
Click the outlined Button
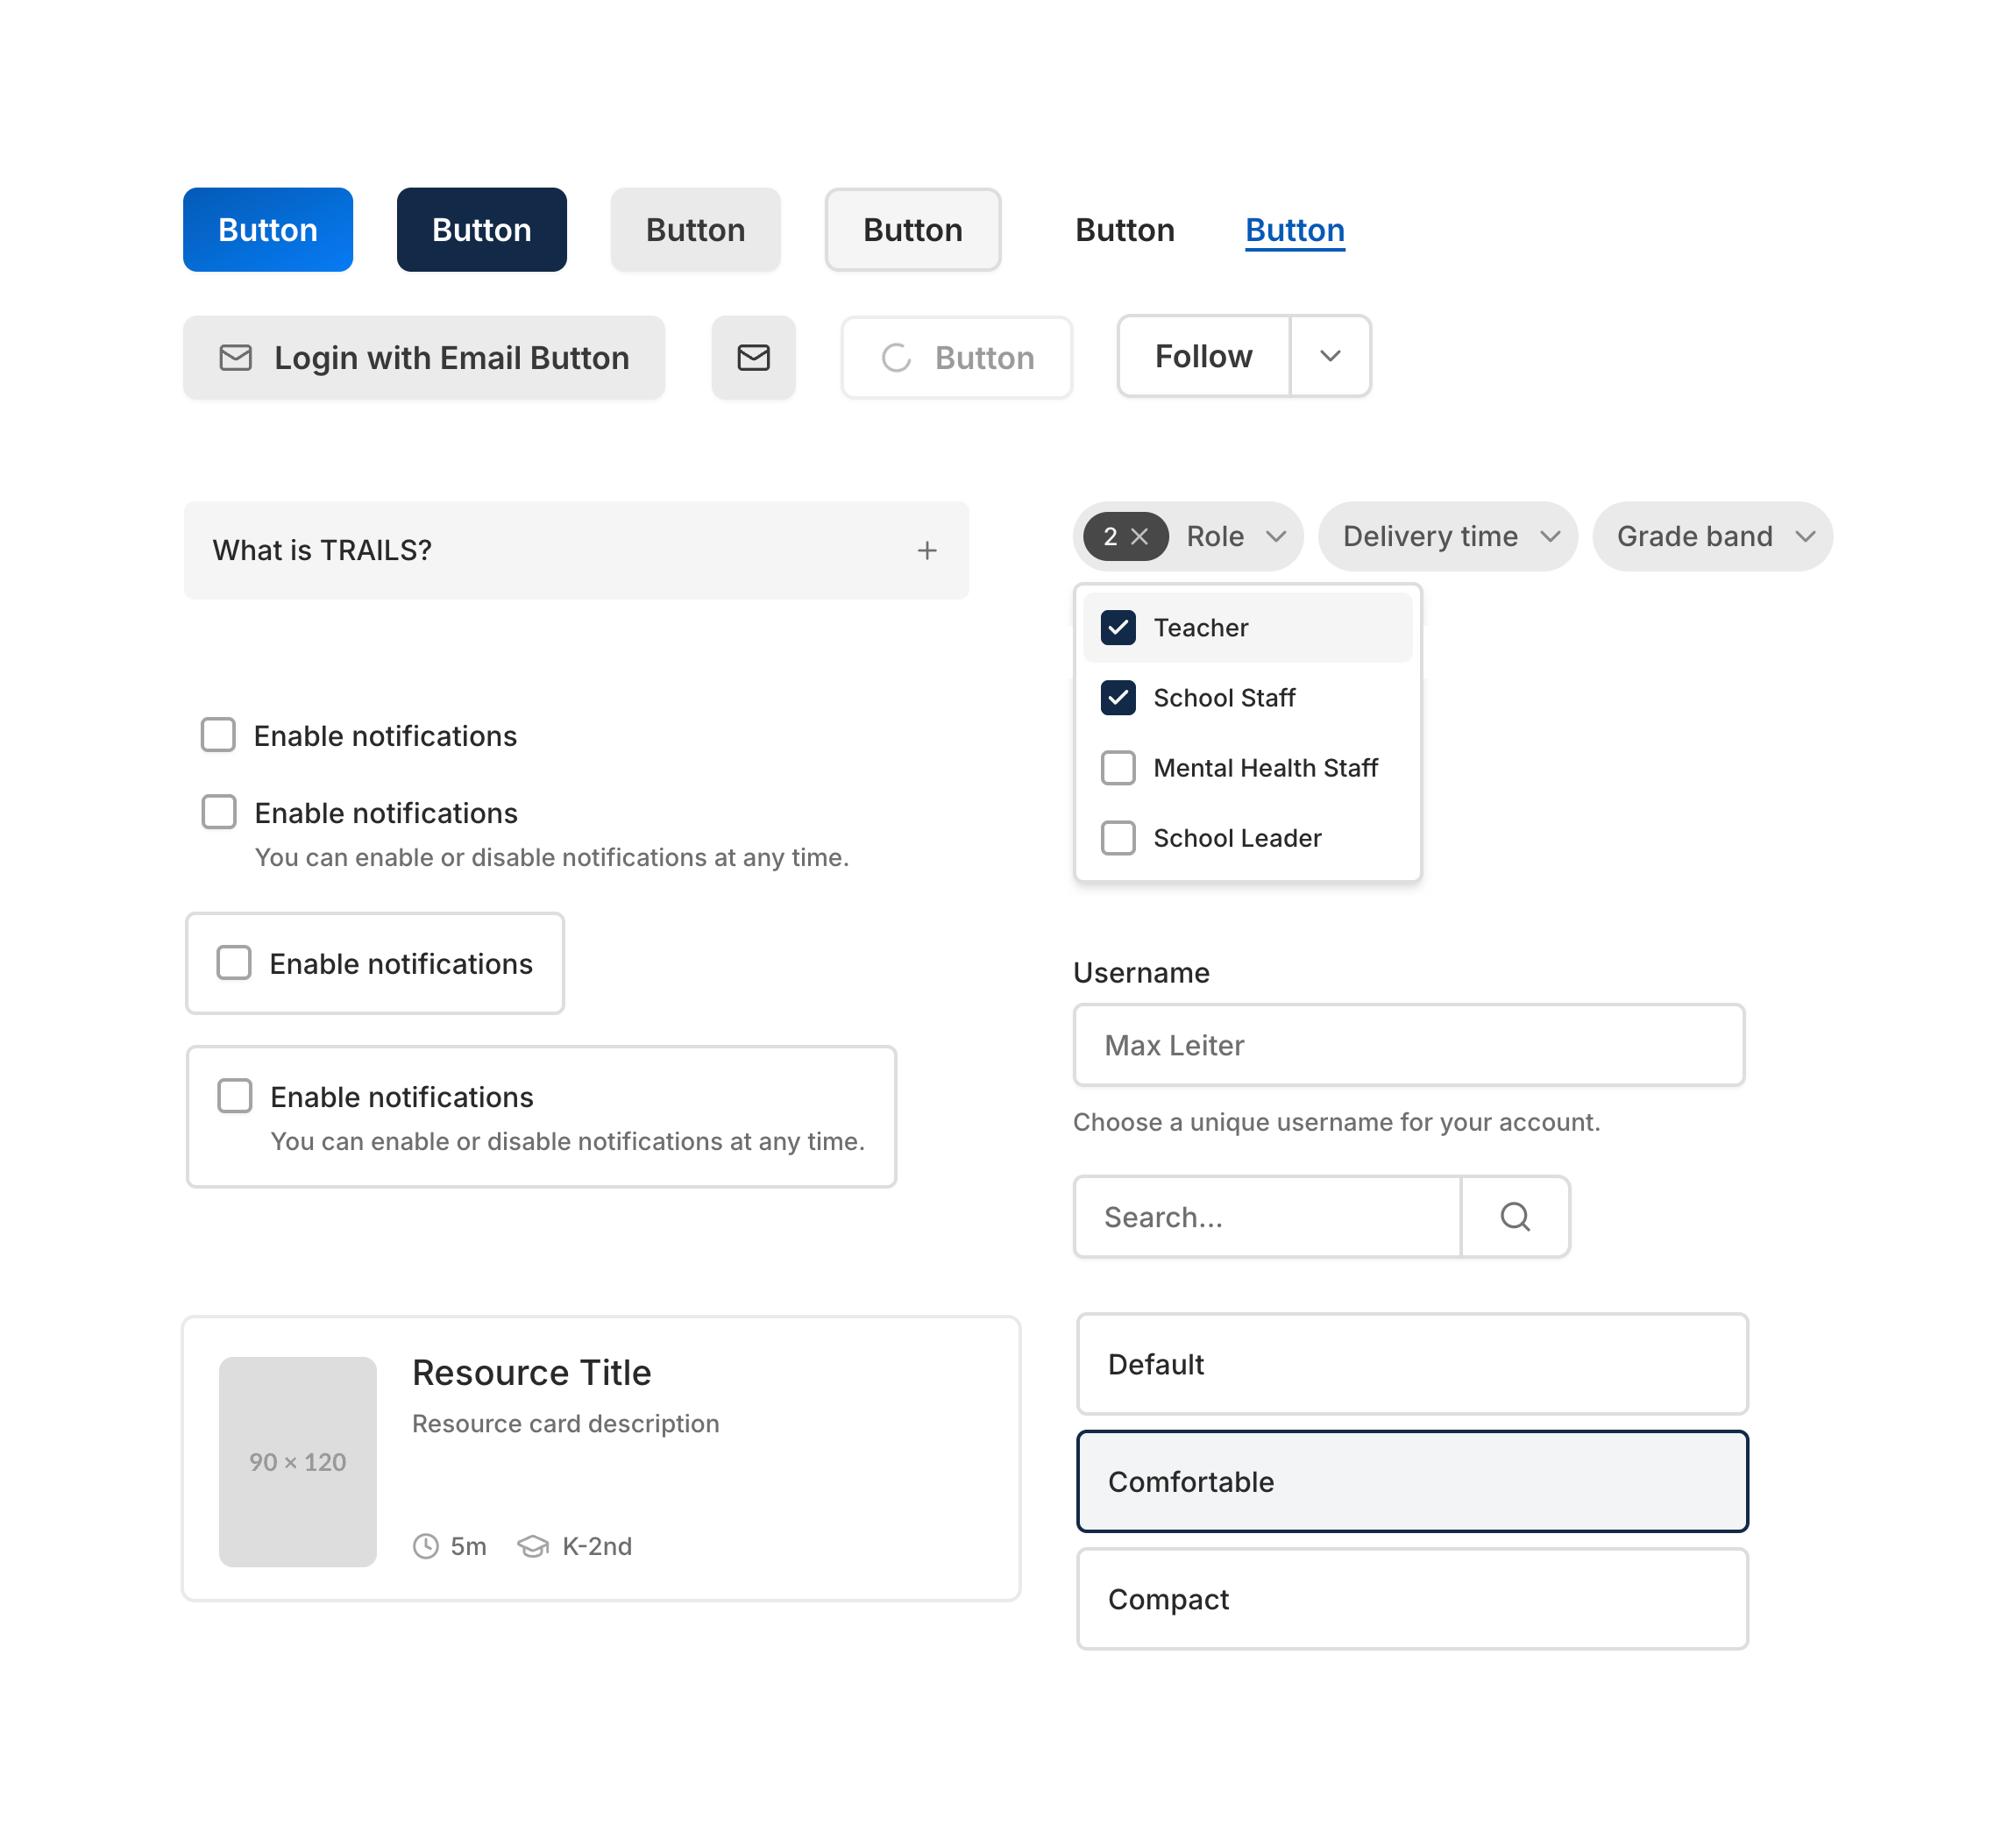913,229
